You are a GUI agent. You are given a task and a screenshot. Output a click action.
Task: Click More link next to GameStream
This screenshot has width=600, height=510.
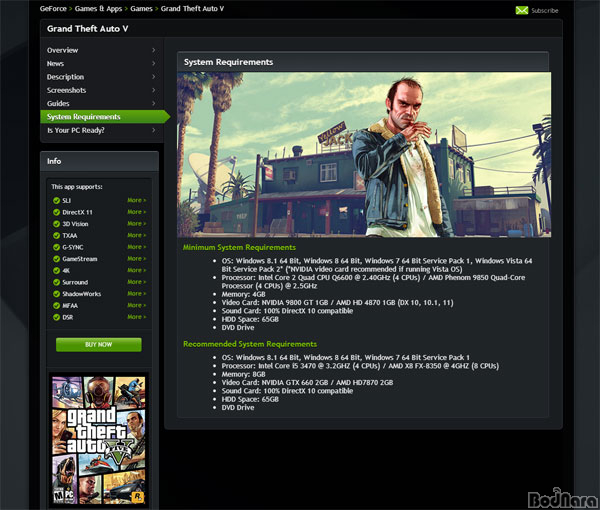(x=137, y=259)
